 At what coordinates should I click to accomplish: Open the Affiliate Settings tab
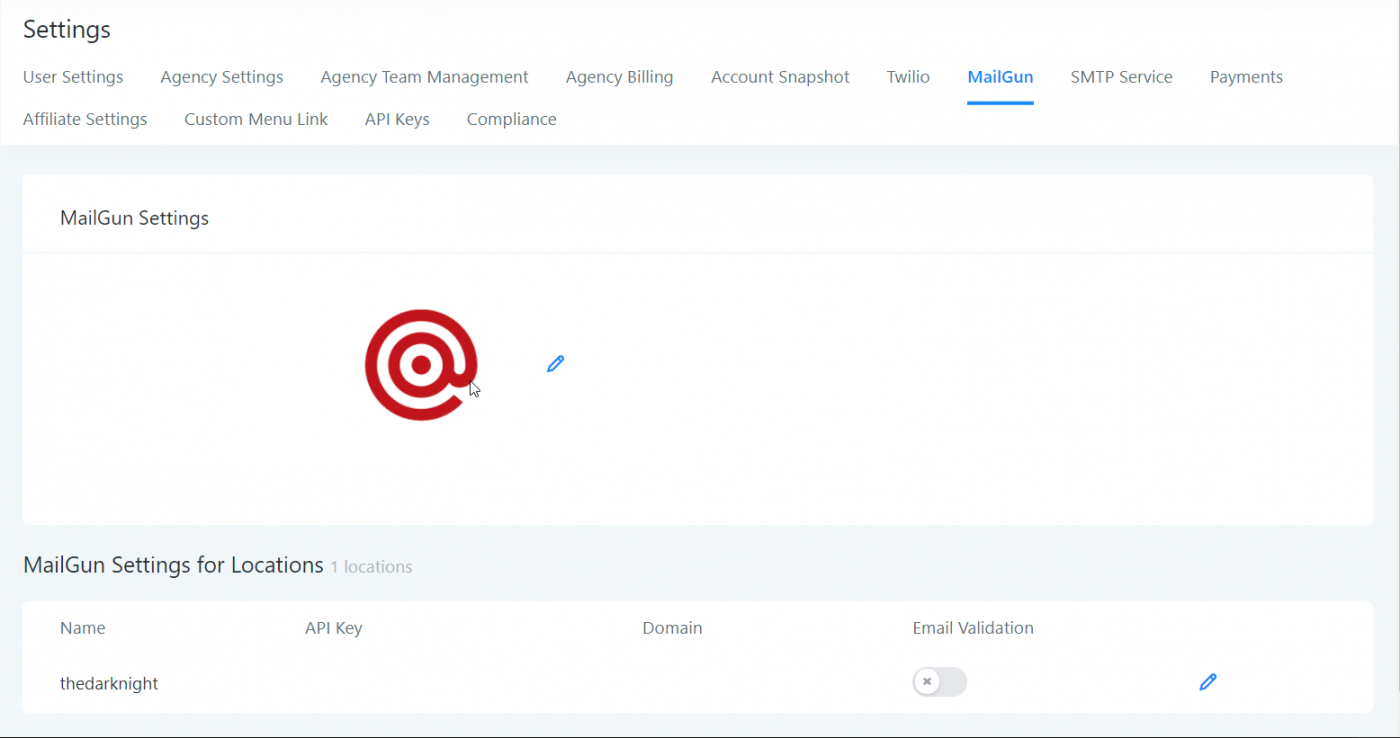(x=85, y=119)
